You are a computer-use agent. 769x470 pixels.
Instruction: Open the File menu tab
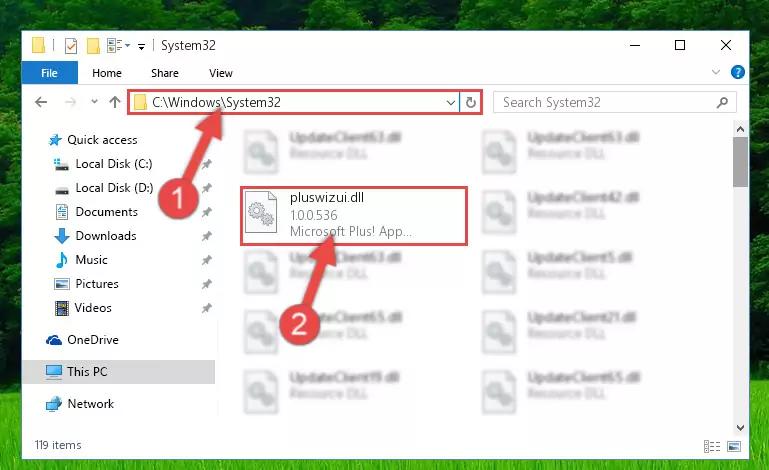50,73
